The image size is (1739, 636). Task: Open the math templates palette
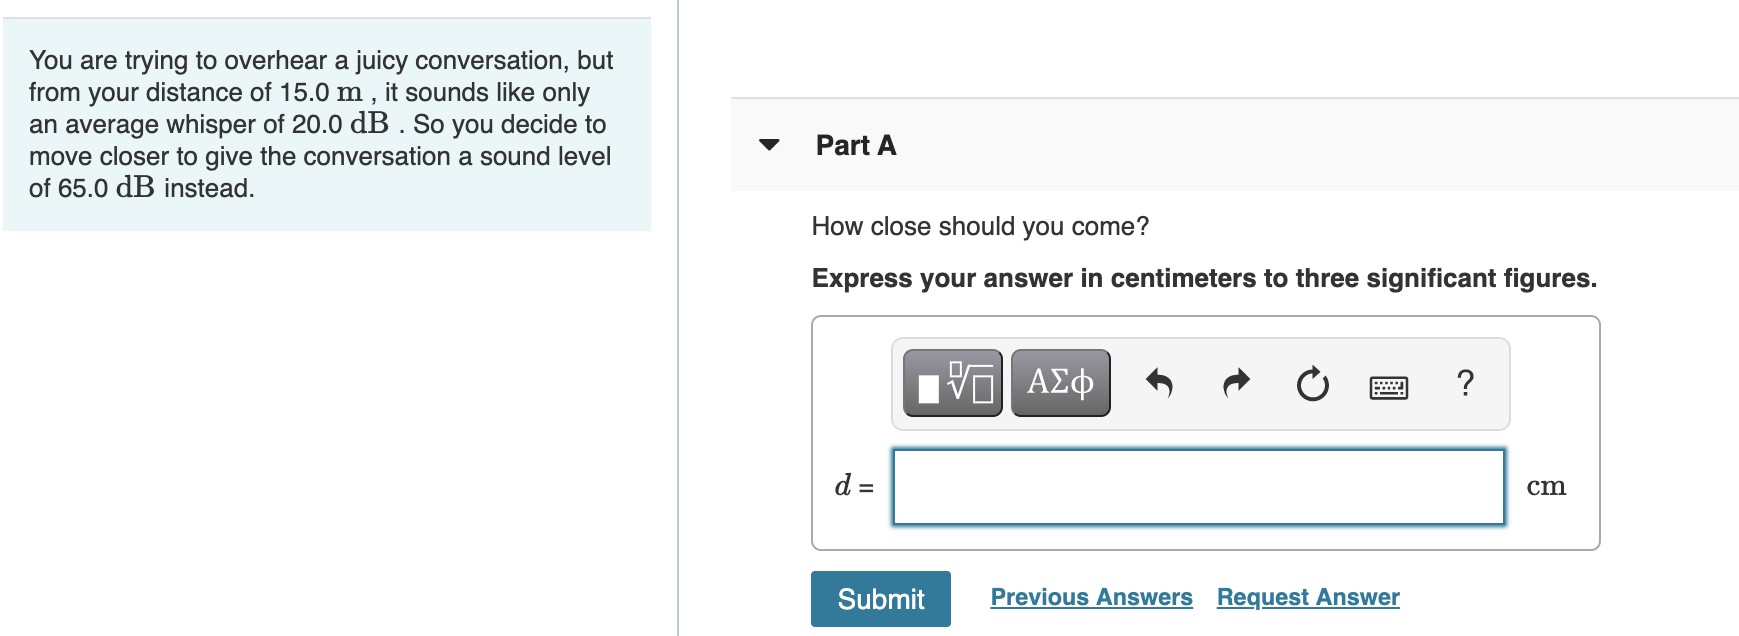click(952, 382)
